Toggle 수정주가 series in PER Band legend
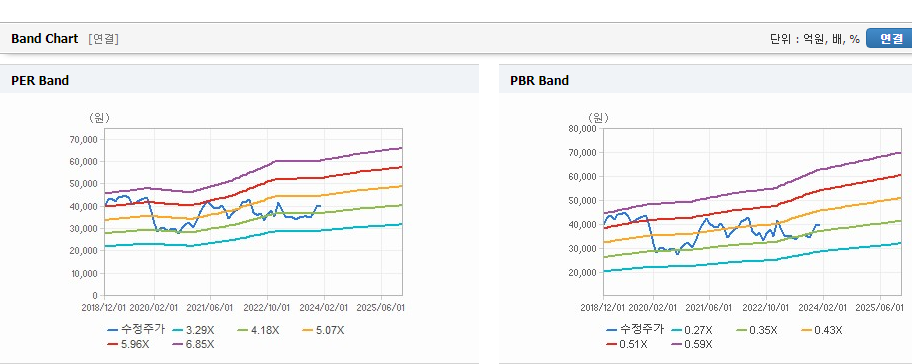Screen dimensions: 912x364 coord(136,330)
